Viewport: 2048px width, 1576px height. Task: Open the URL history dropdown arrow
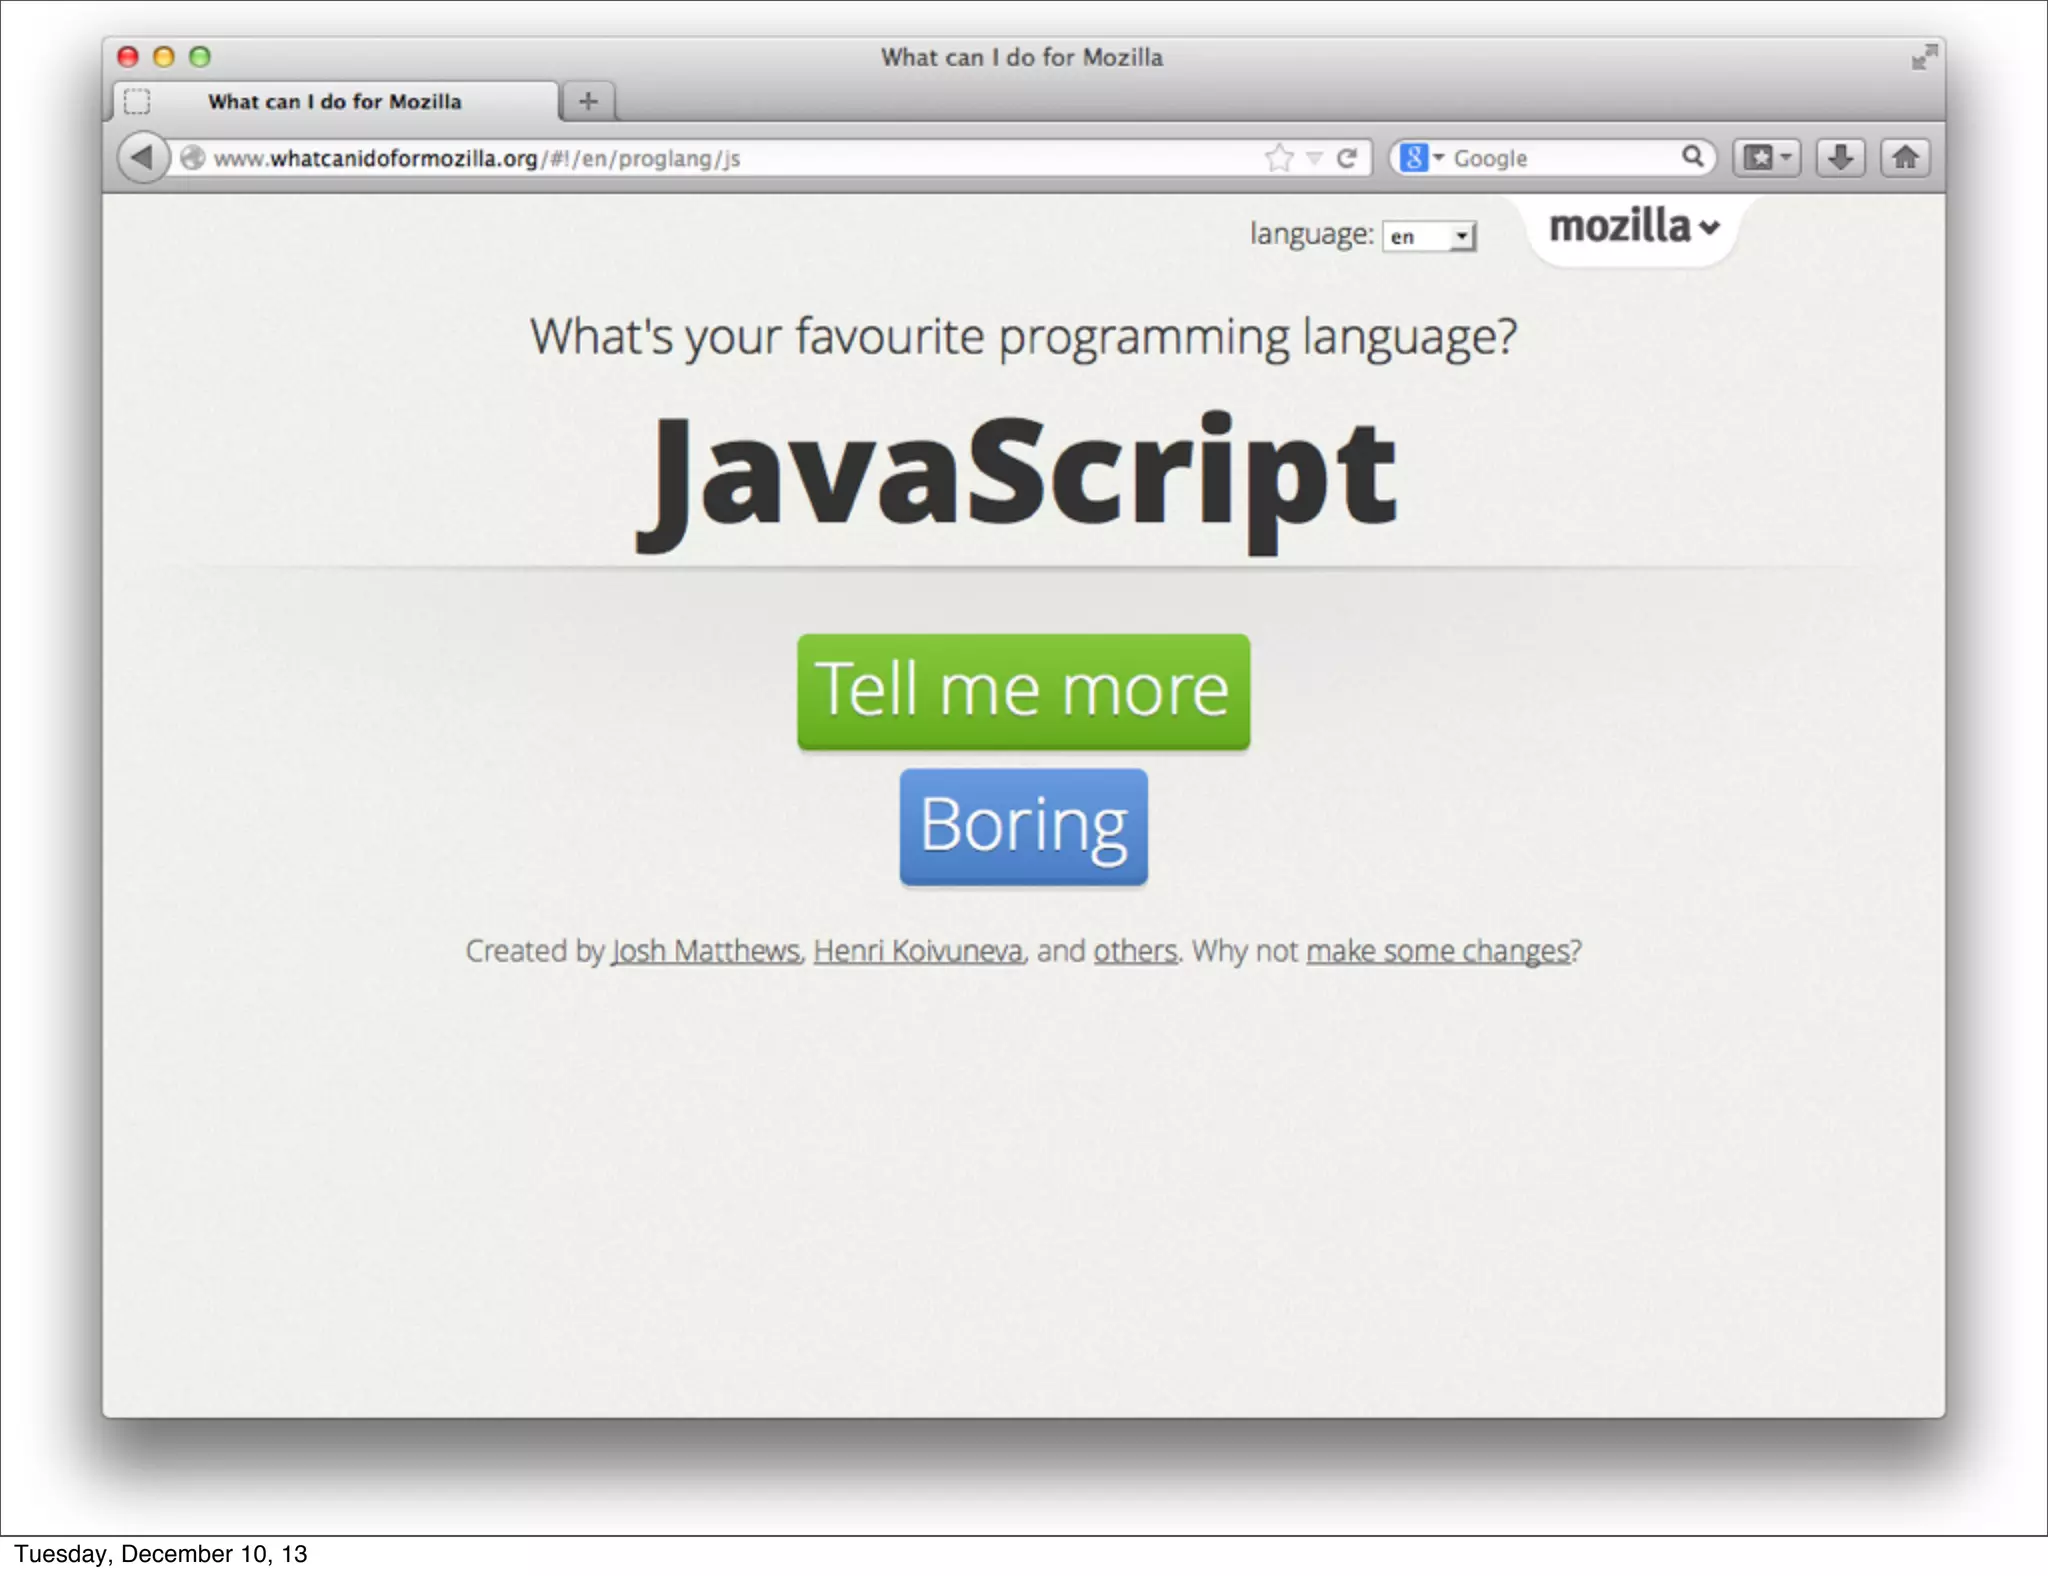(1315, 157)
